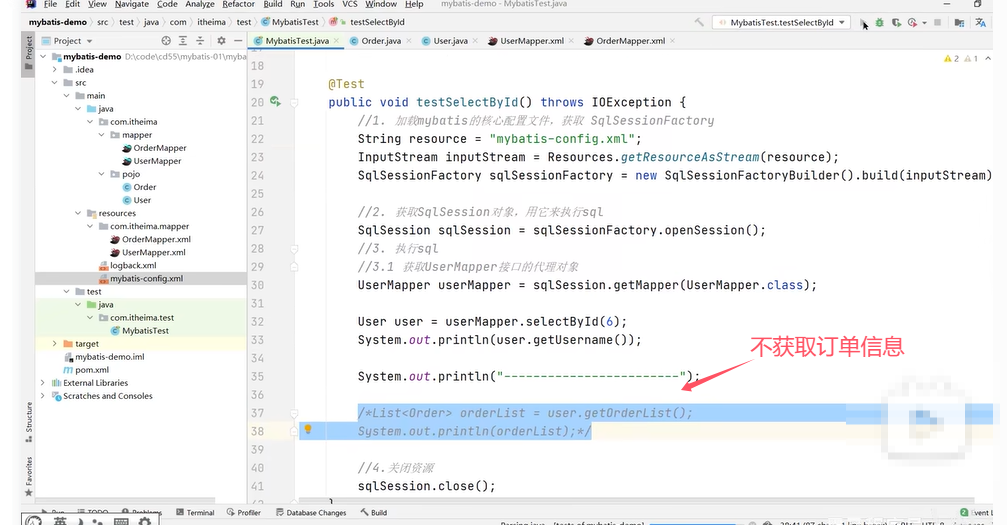Show warnings indicator with 2 warnings
The width and height of the screenshot is (1007, 525).
951,58
